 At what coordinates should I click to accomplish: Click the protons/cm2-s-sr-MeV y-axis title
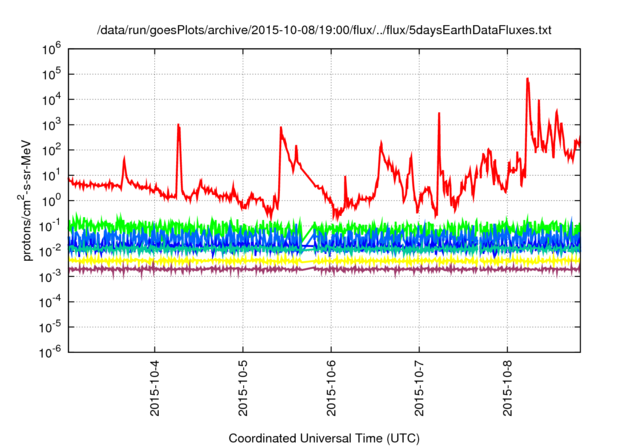click(27, 200)
